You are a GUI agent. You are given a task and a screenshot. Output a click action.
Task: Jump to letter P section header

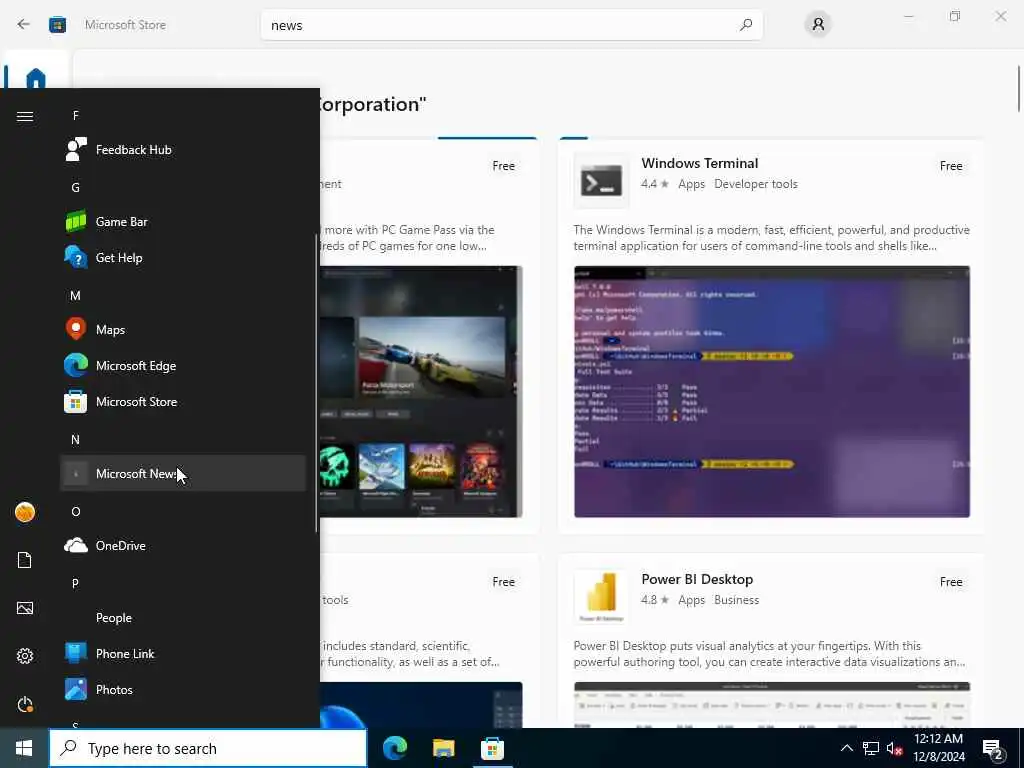[76, 583]
